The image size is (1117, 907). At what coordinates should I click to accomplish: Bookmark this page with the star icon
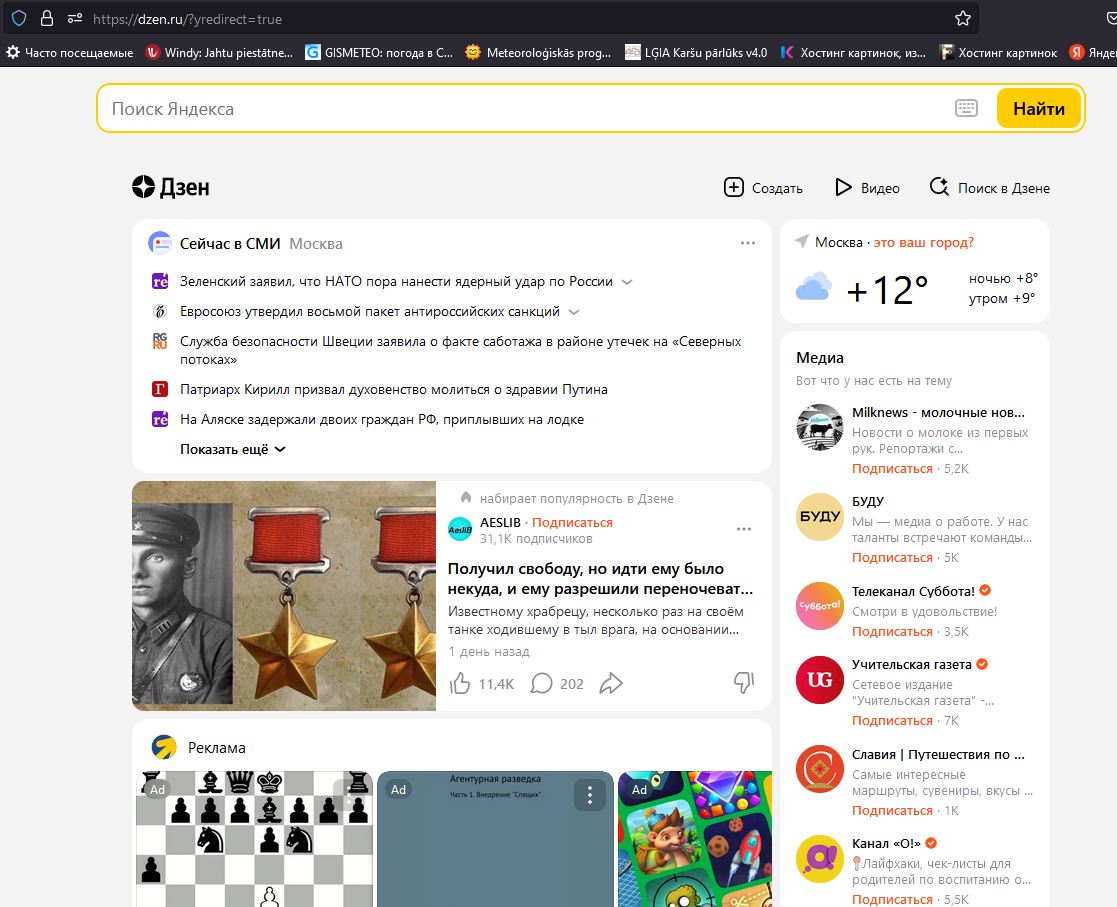[x=962, y=19]
